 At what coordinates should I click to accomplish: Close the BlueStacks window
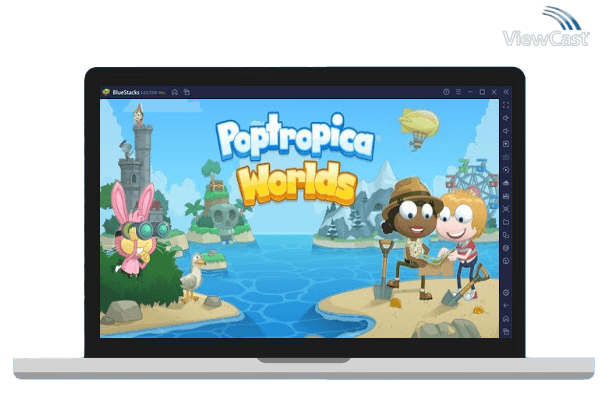click(x=494, y=92)
